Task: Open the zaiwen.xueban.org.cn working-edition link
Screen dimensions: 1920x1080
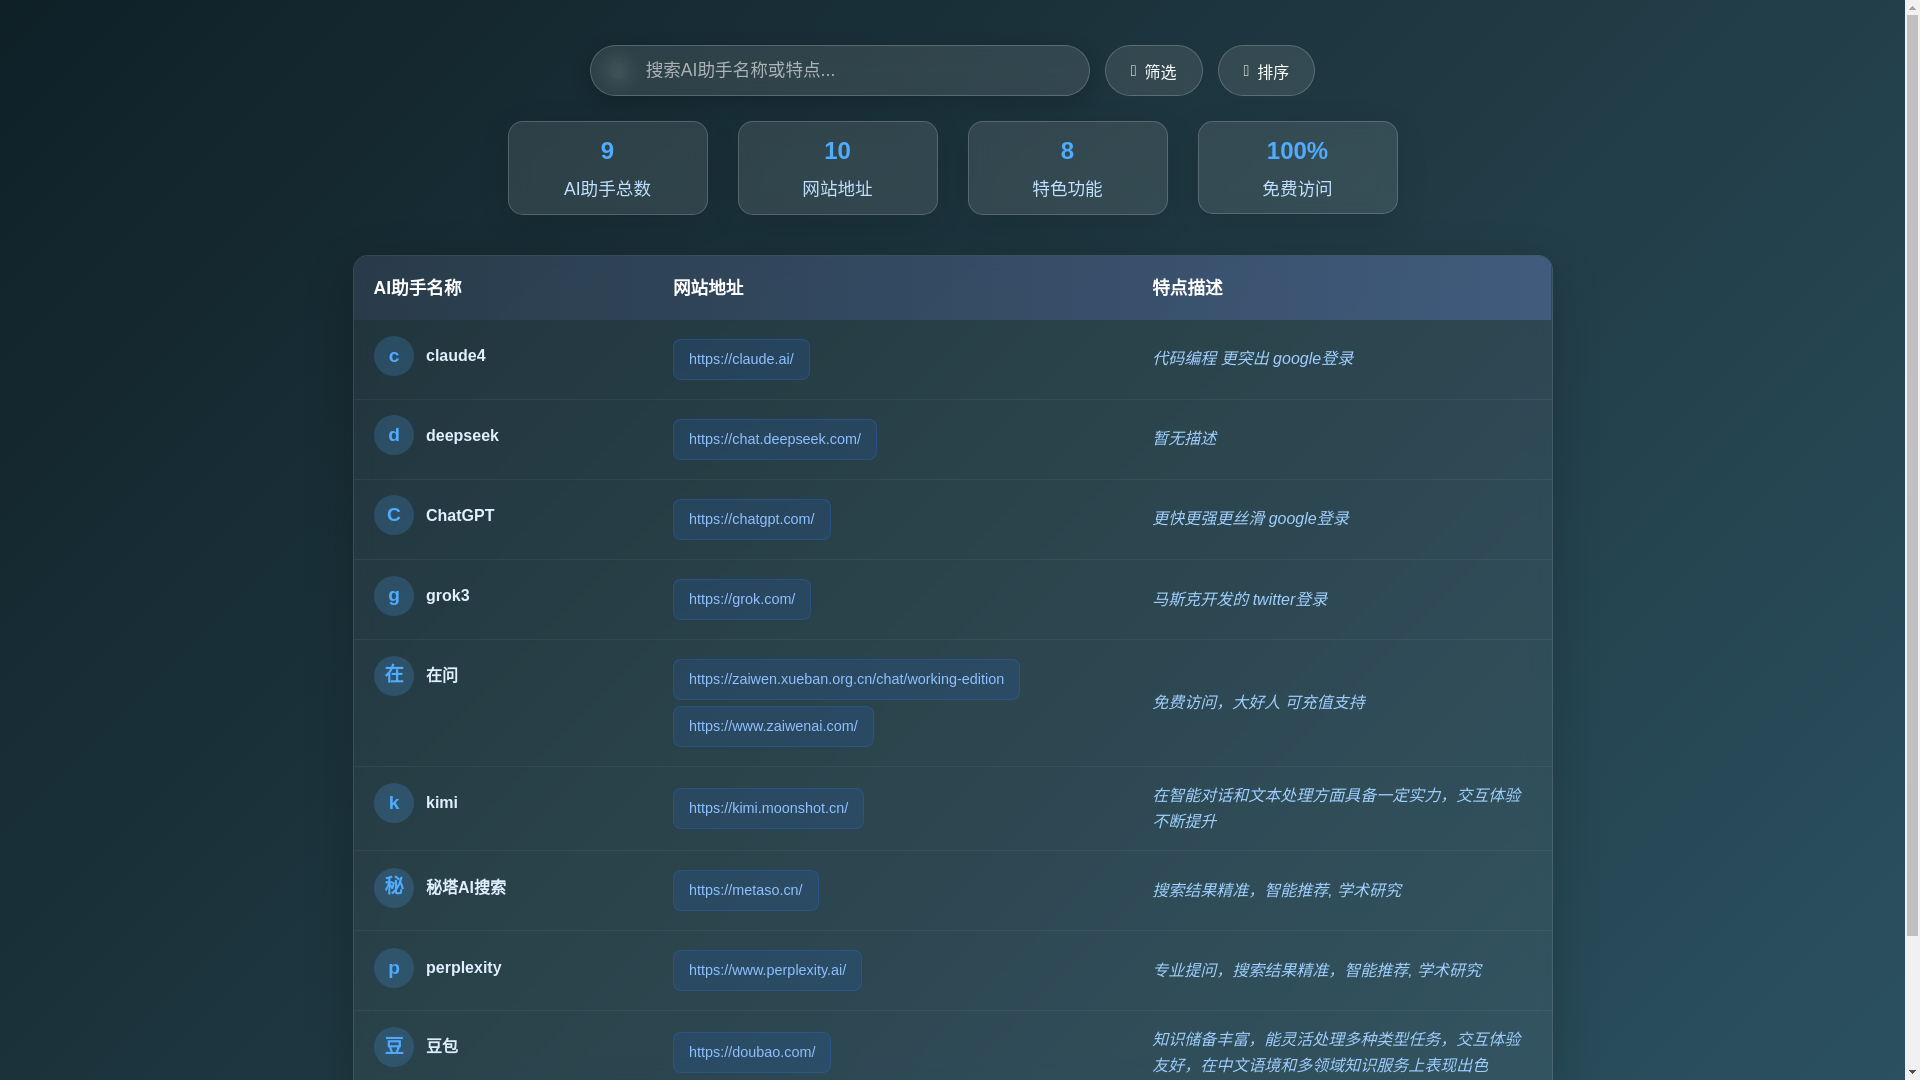Action: pos(846,679)
